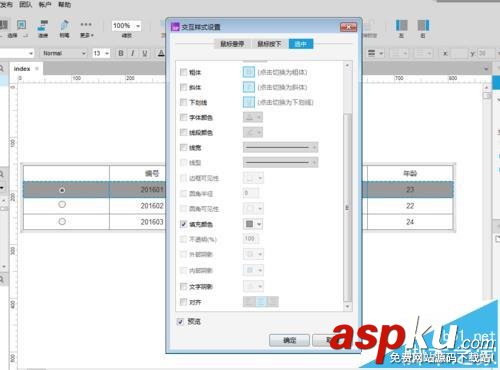This screenshot has height=370, width=500.
Task: Click the gray fill color swatch
Action: pyautogui.click(x=249, y=224)
